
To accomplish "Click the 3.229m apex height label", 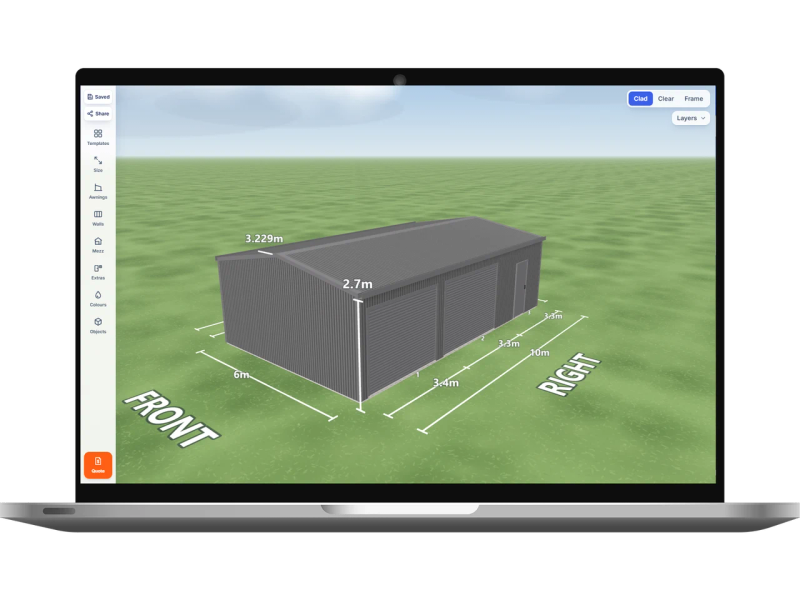I will pyautogui.click(x=264, y=238).
